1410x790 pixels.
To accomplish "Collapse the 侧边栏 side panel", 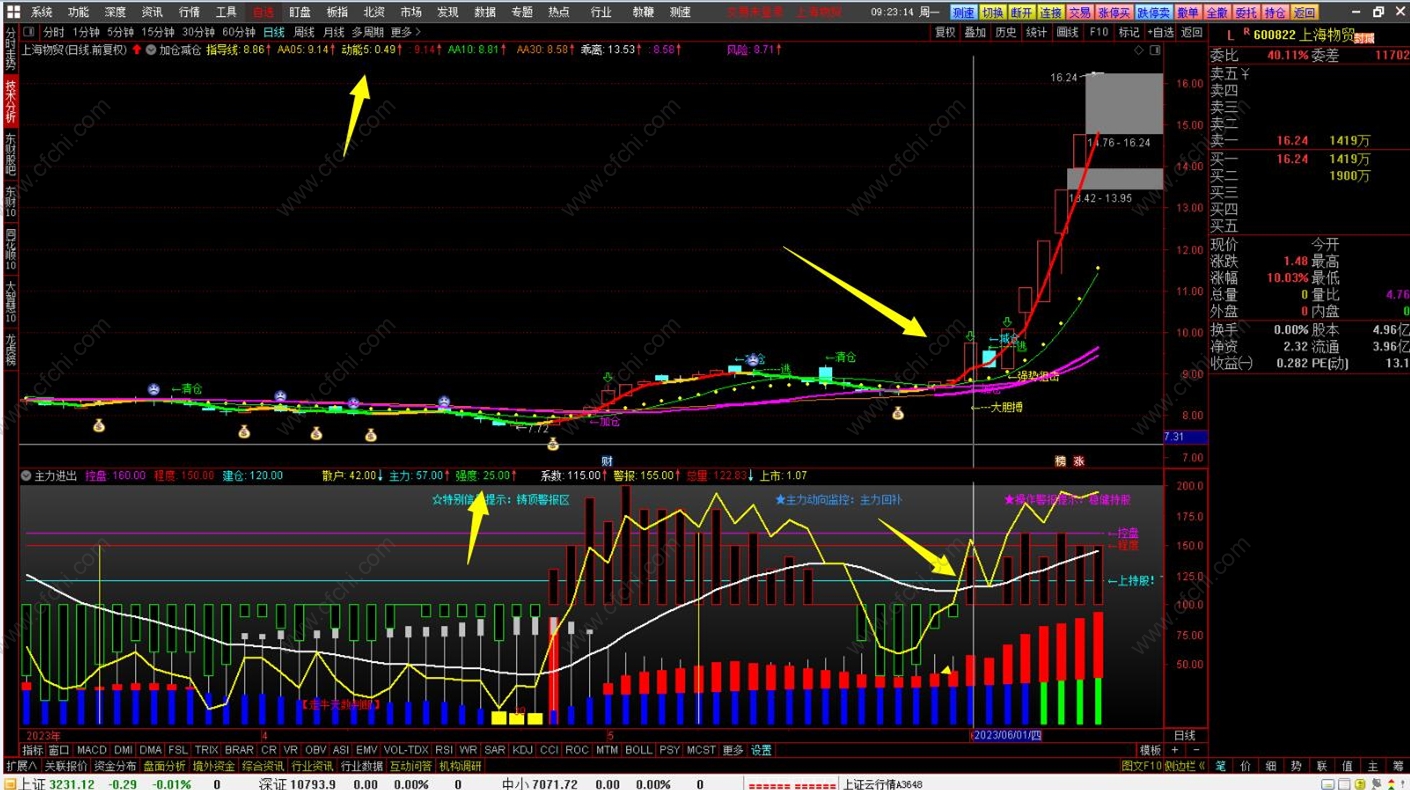I will pos(1184,766).
